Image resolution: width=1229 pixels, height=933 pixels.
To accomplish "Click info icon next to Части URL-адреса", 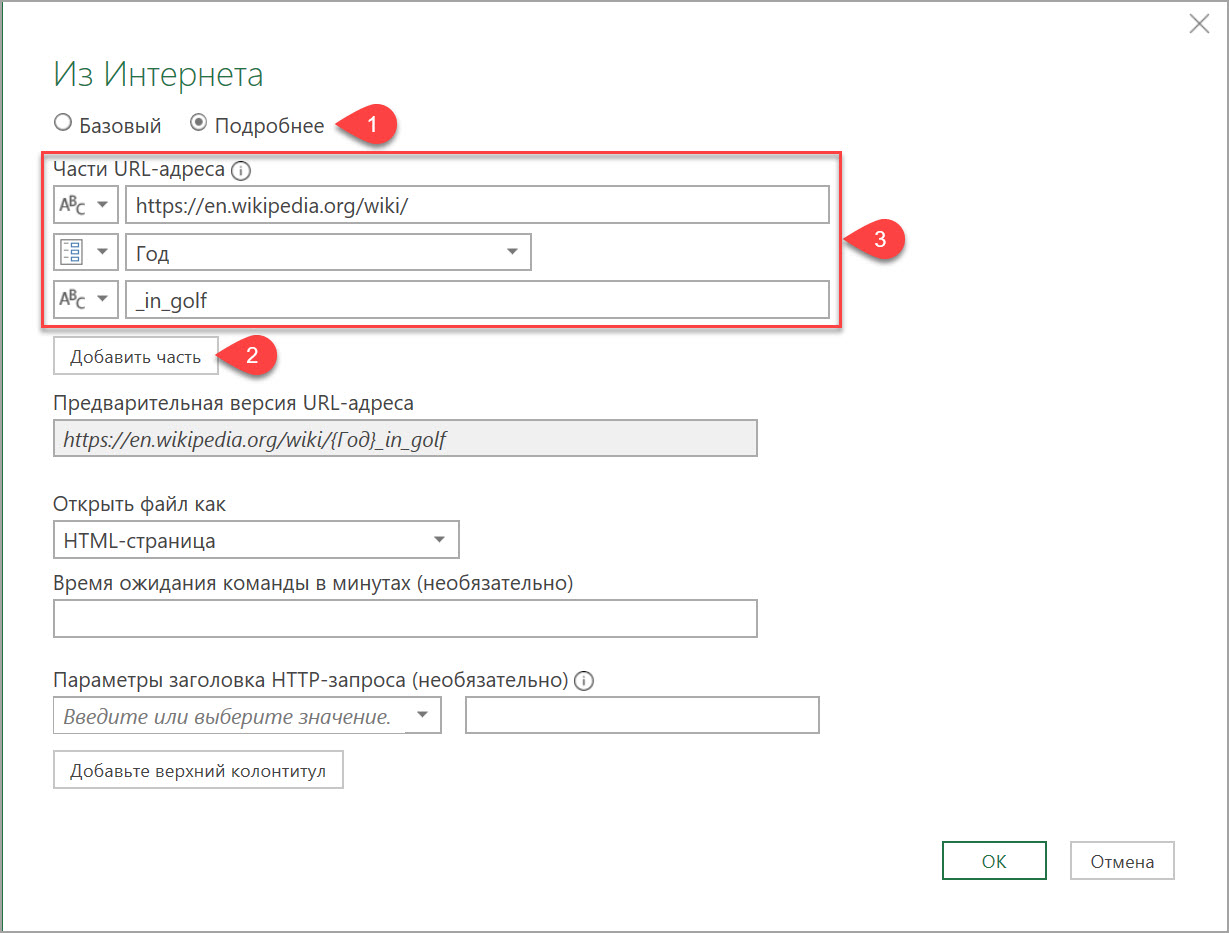I will [240, 171].
